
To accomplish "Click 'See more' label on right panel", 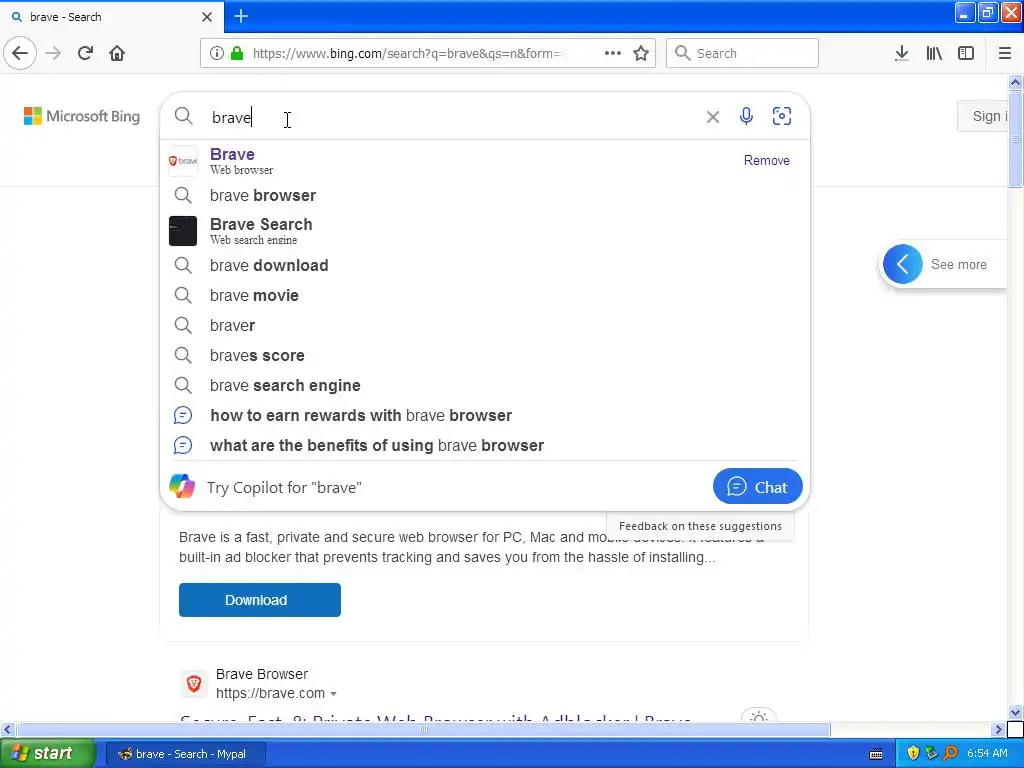I will tap(958, 264).
